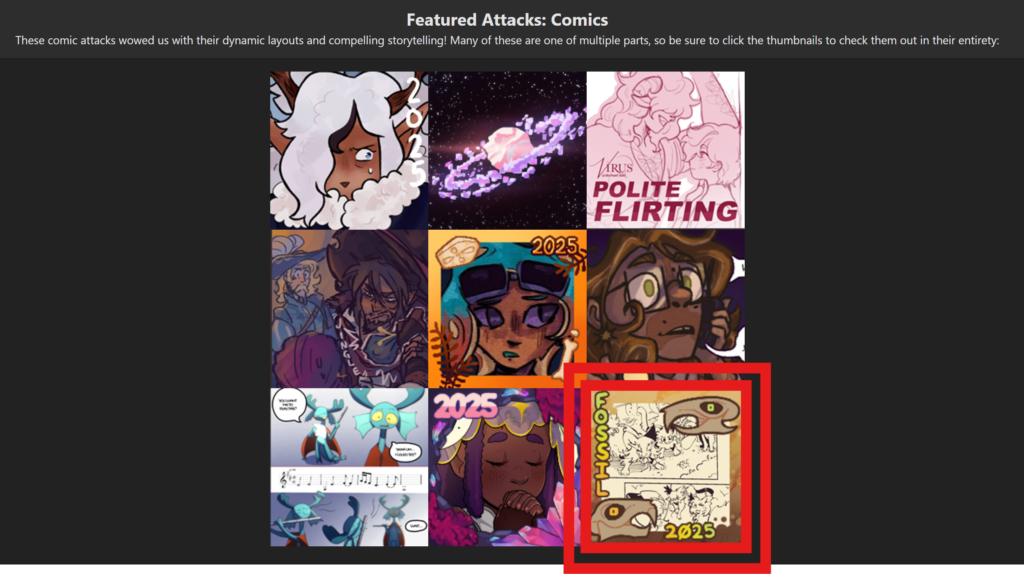The image size is (1024, 574).
Task: Open the purple crystal sleeping character thumbnail
Action: (500, 467)
